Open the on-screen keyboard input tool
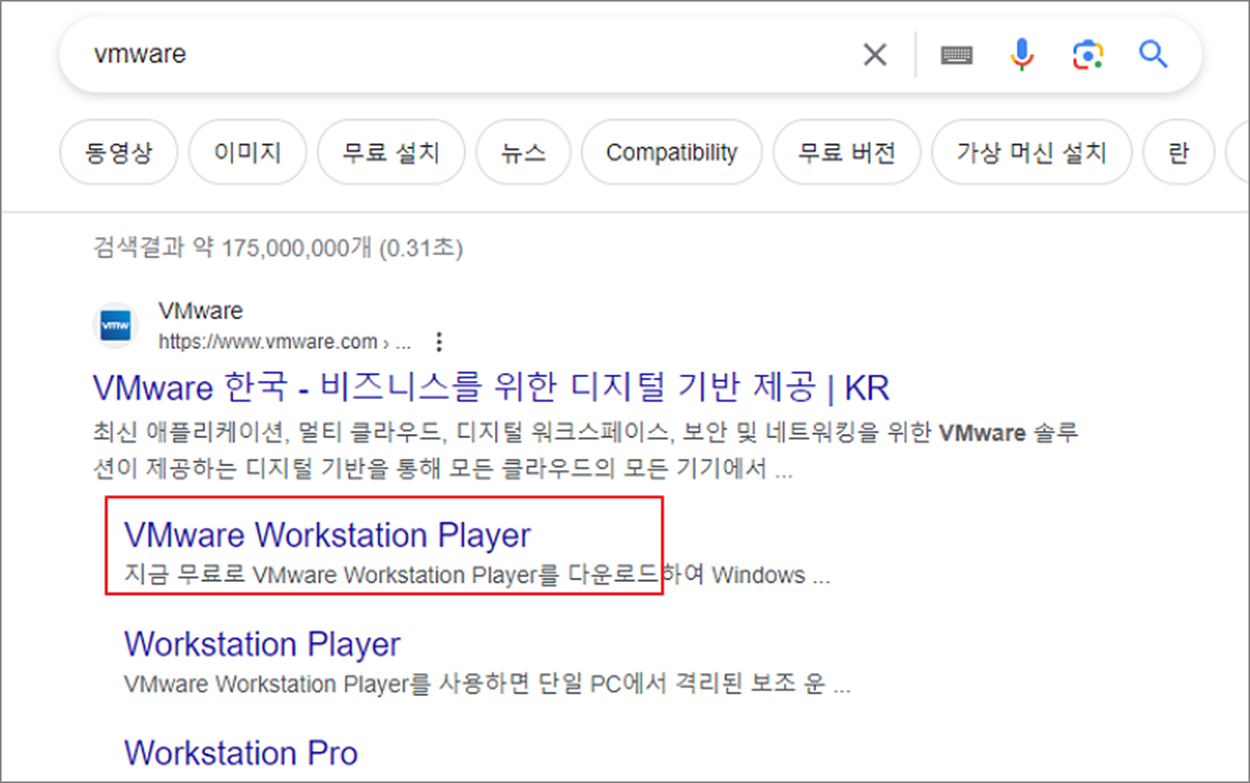The image size is (1250, 783). (957, 55)
